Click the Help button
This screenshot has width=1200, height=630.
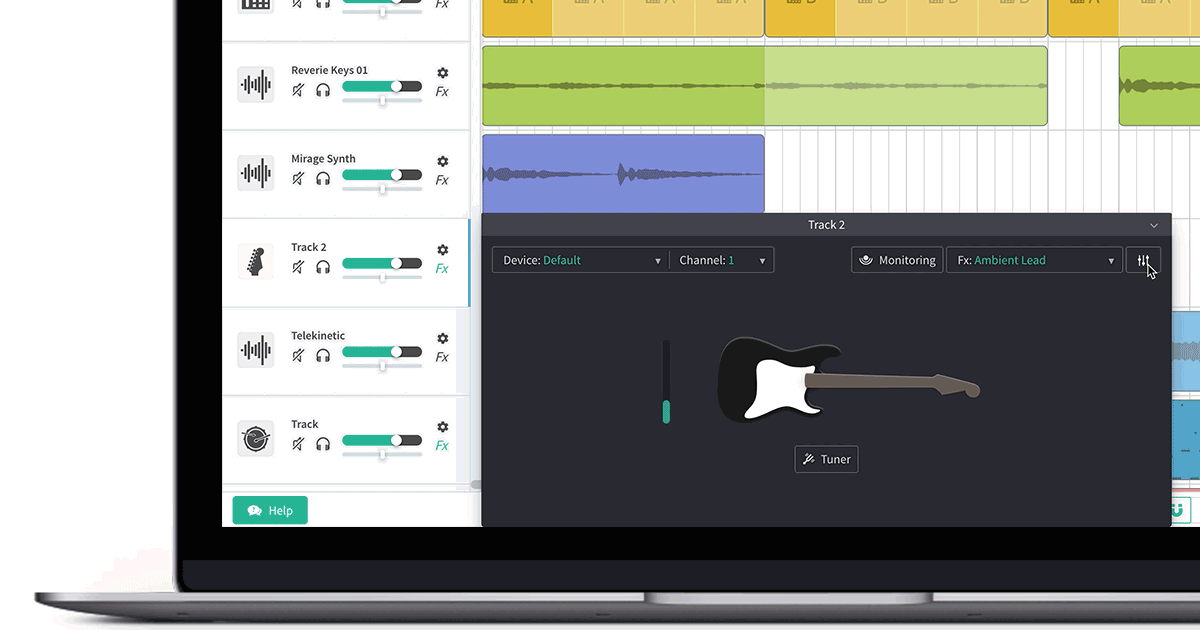click(x=269, y=510)
